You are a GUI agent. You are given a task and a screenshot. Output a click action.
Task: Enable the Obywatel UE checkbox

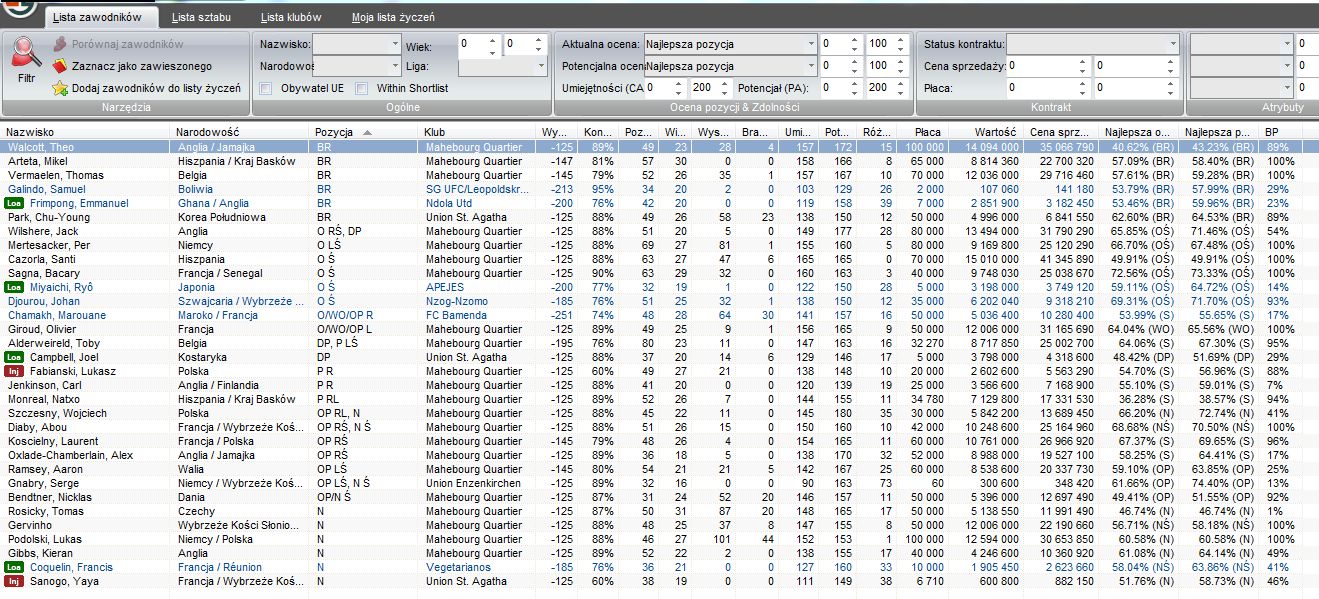(266, 88)
